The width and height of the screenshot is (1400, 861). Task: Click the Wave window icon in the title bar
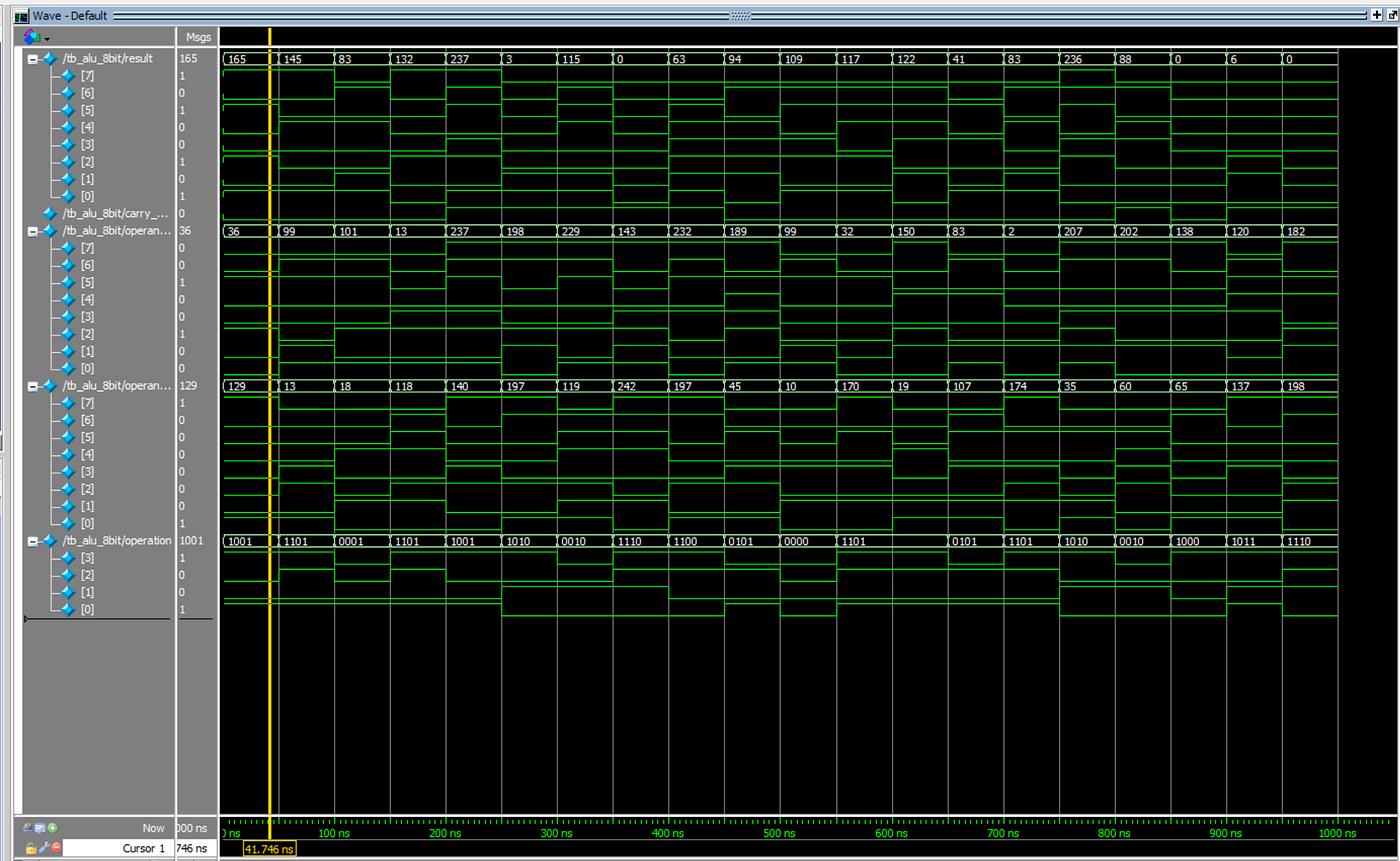tap(22, 15)
